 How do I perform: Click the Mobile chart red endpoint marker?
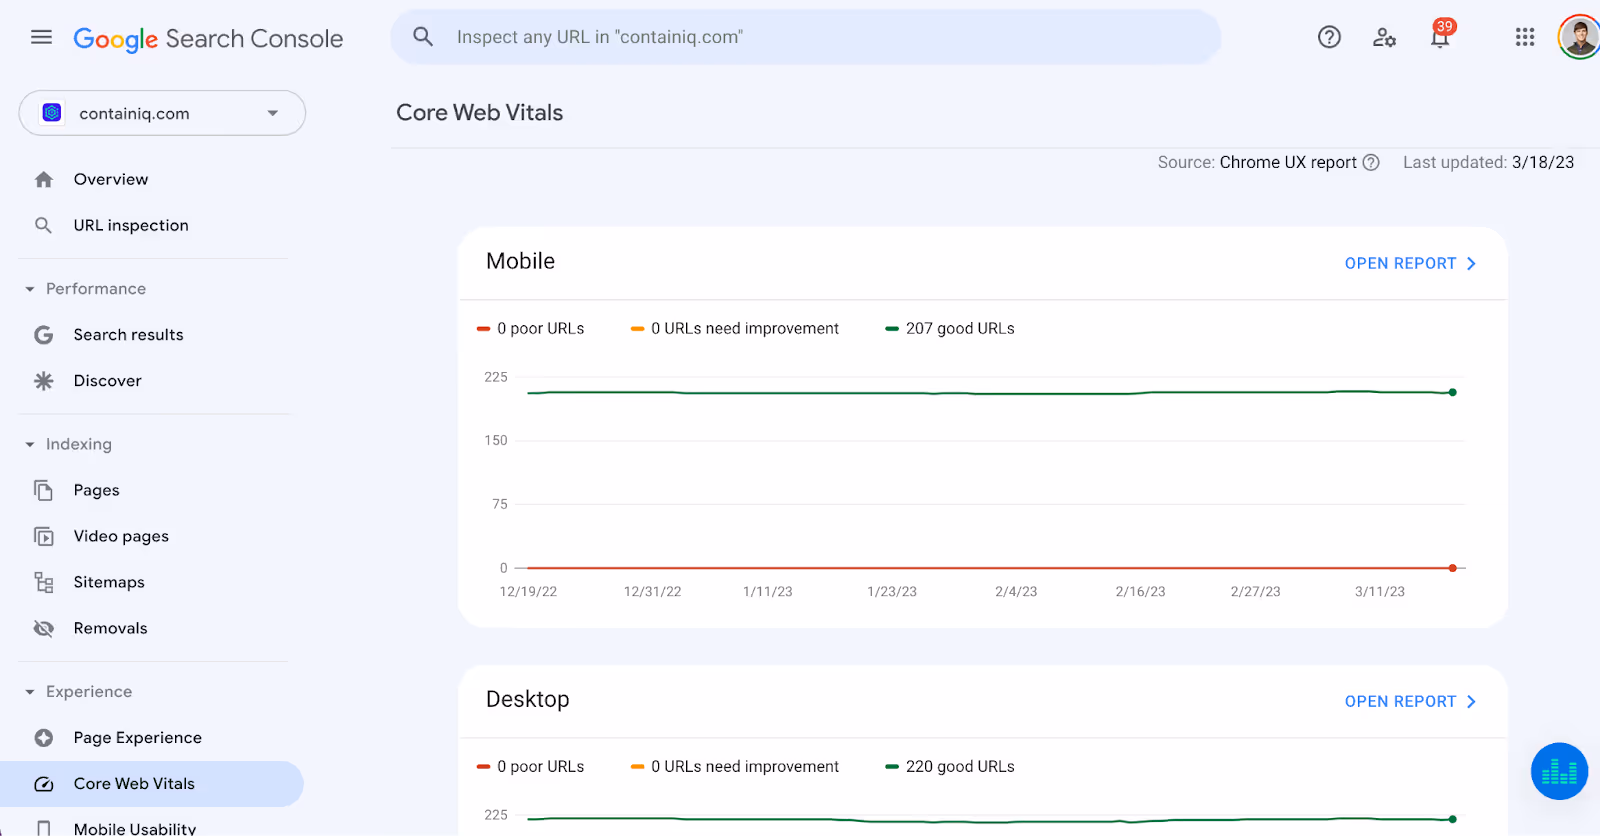[x=1453, y=568]
